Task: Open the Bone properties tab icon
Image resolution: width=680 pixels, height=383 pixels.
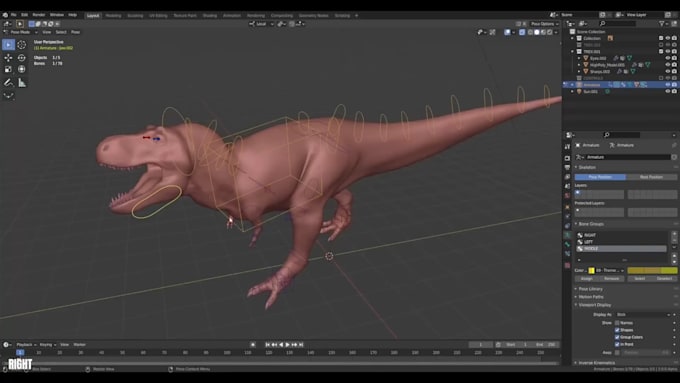Action: click(567, 245)
